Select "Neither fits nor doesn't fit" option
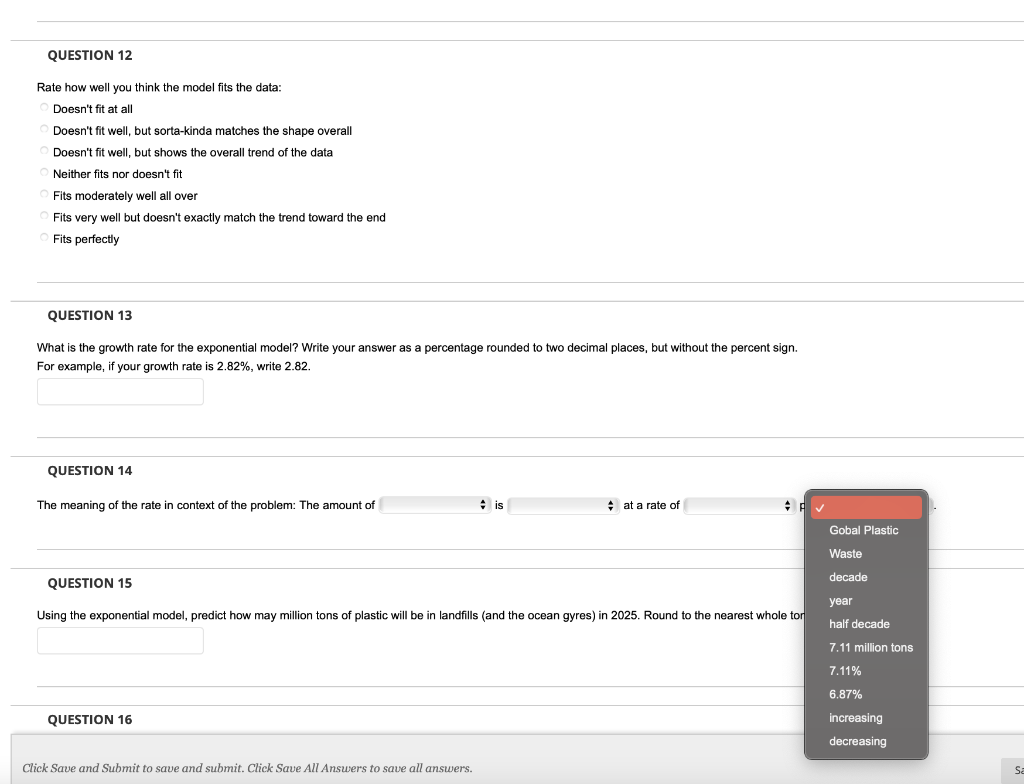 click(x=44, y=173)
